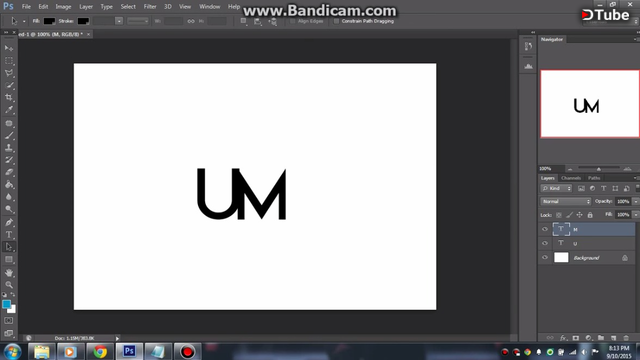
Task: Select the Zoom tool
Action: point(9,285)
